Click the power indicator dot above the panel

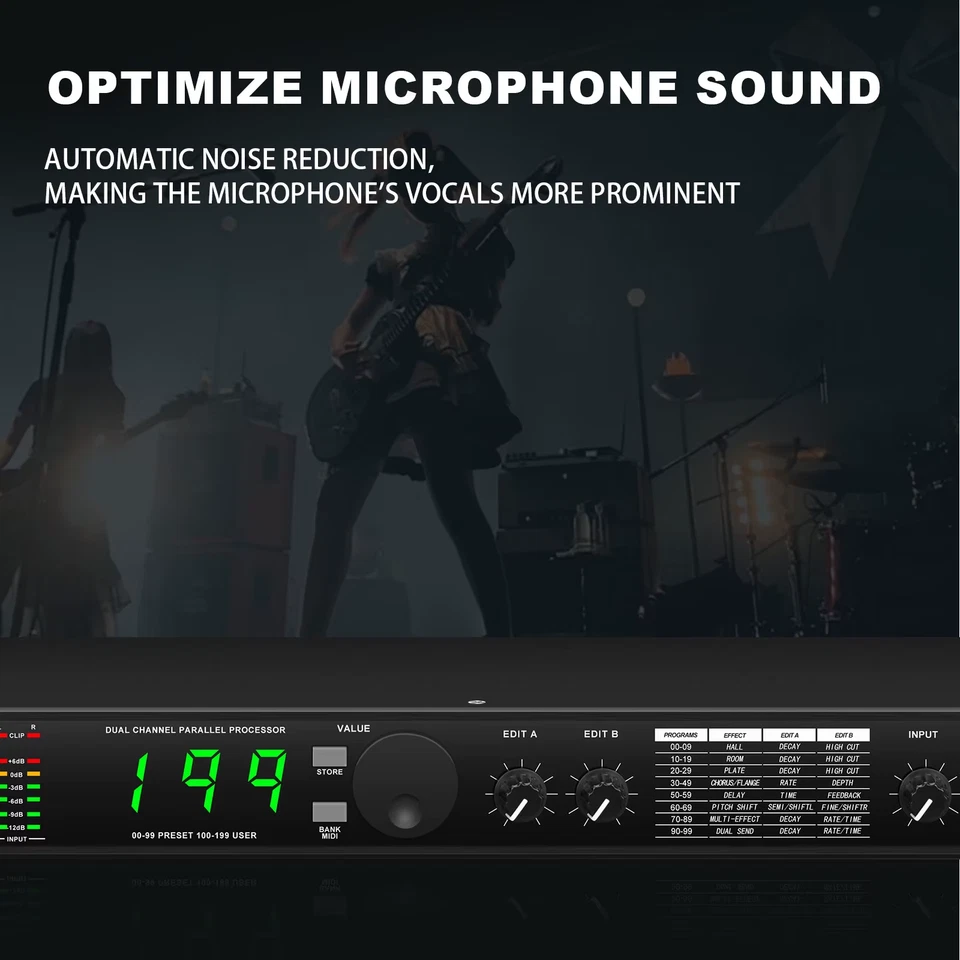477,702
